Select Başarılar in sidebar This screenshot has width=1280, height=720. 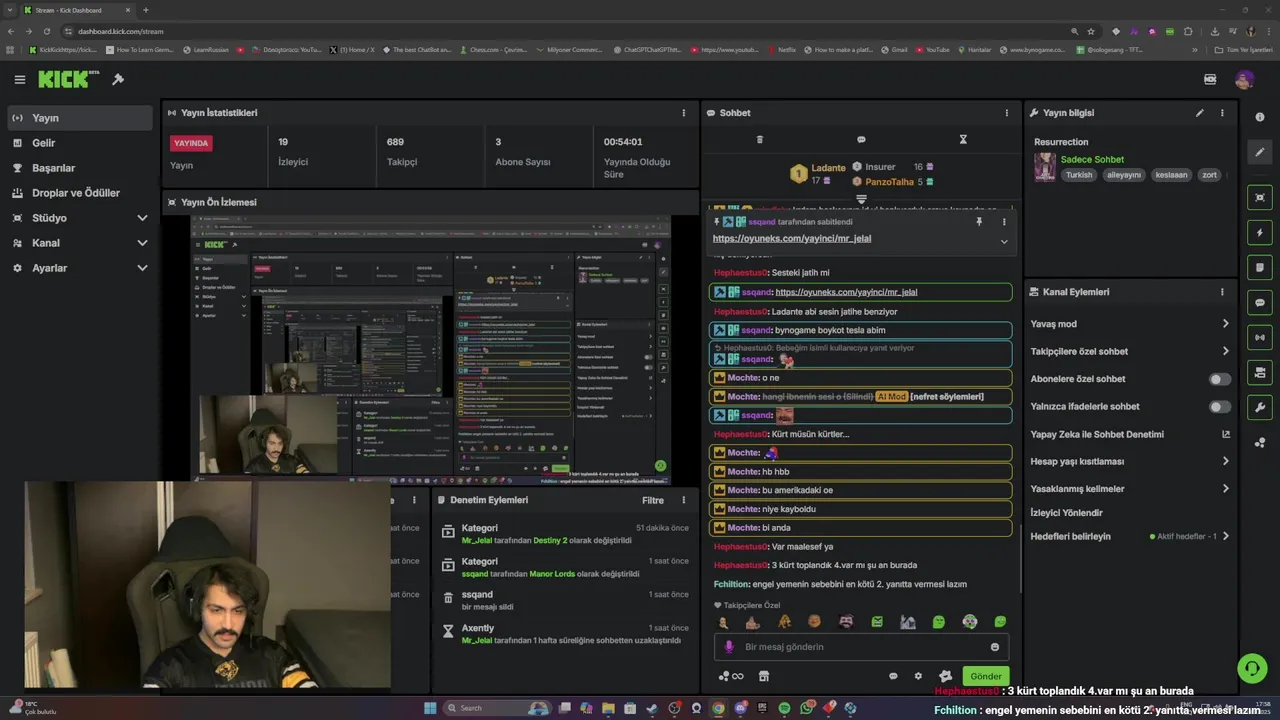coord(80,168)
